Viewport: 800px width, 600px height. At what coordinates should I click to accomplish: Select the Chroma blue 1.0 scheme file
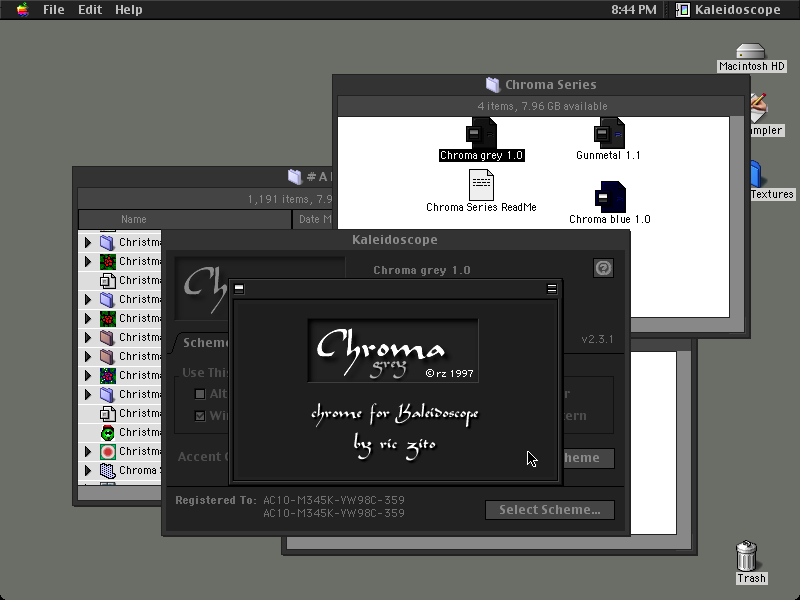610,197
